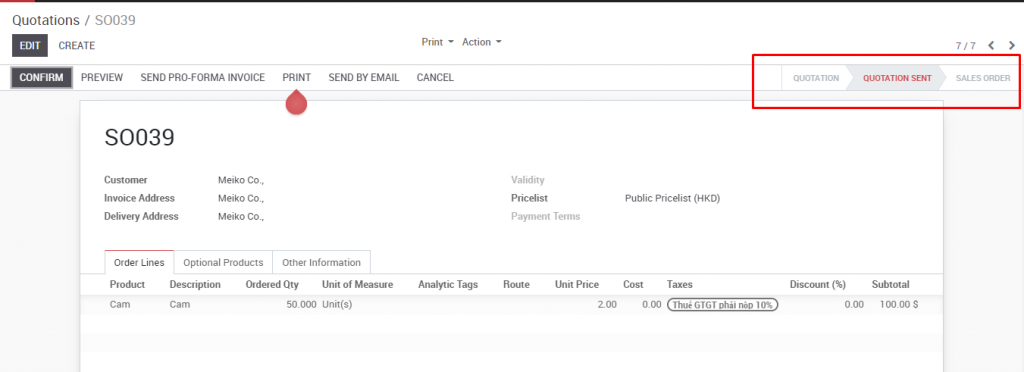Click the Create button

point(76,46)
